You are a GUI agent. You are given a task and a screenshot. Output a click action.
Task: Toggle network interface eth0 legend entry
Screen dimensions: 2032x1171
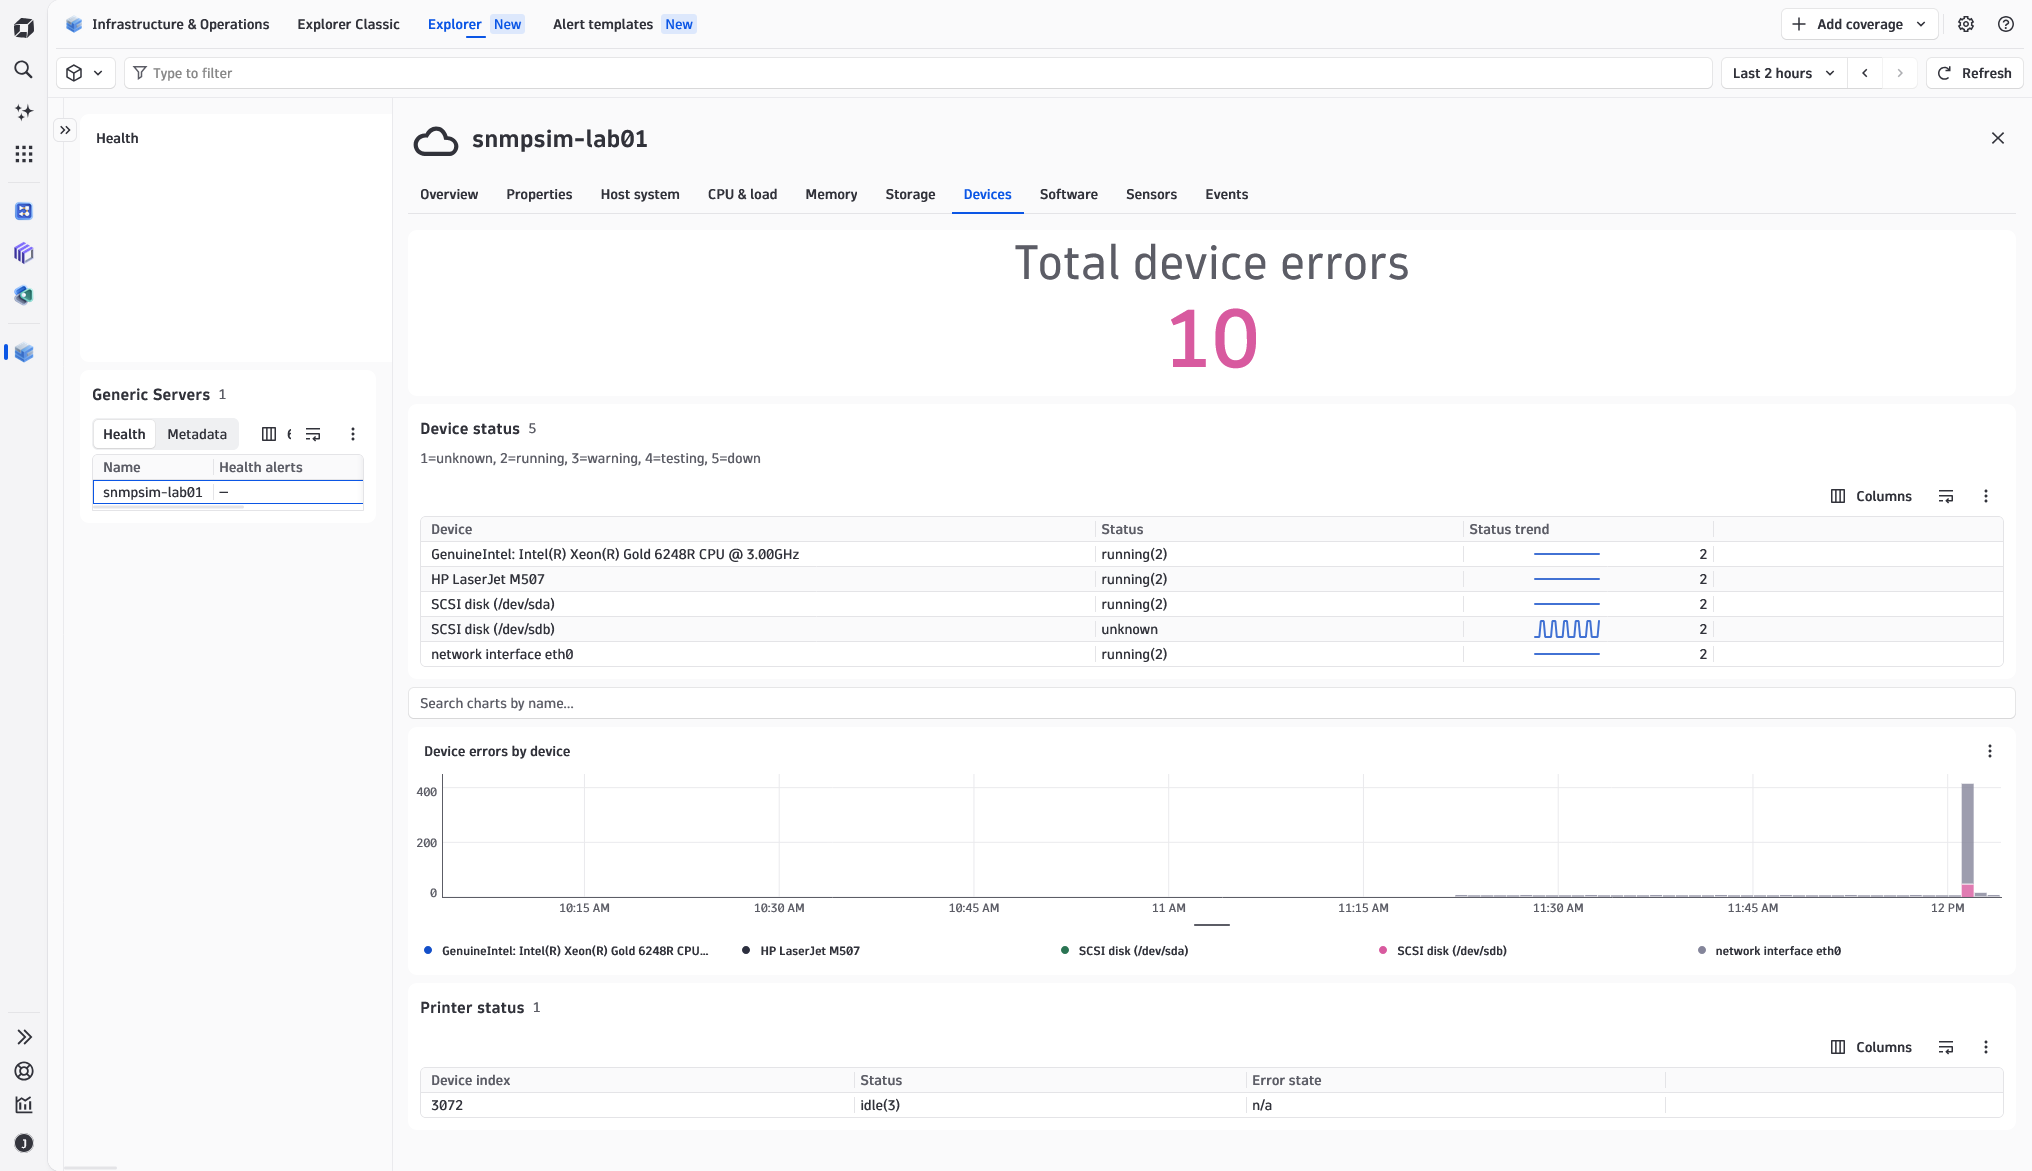coord(1769,951)
